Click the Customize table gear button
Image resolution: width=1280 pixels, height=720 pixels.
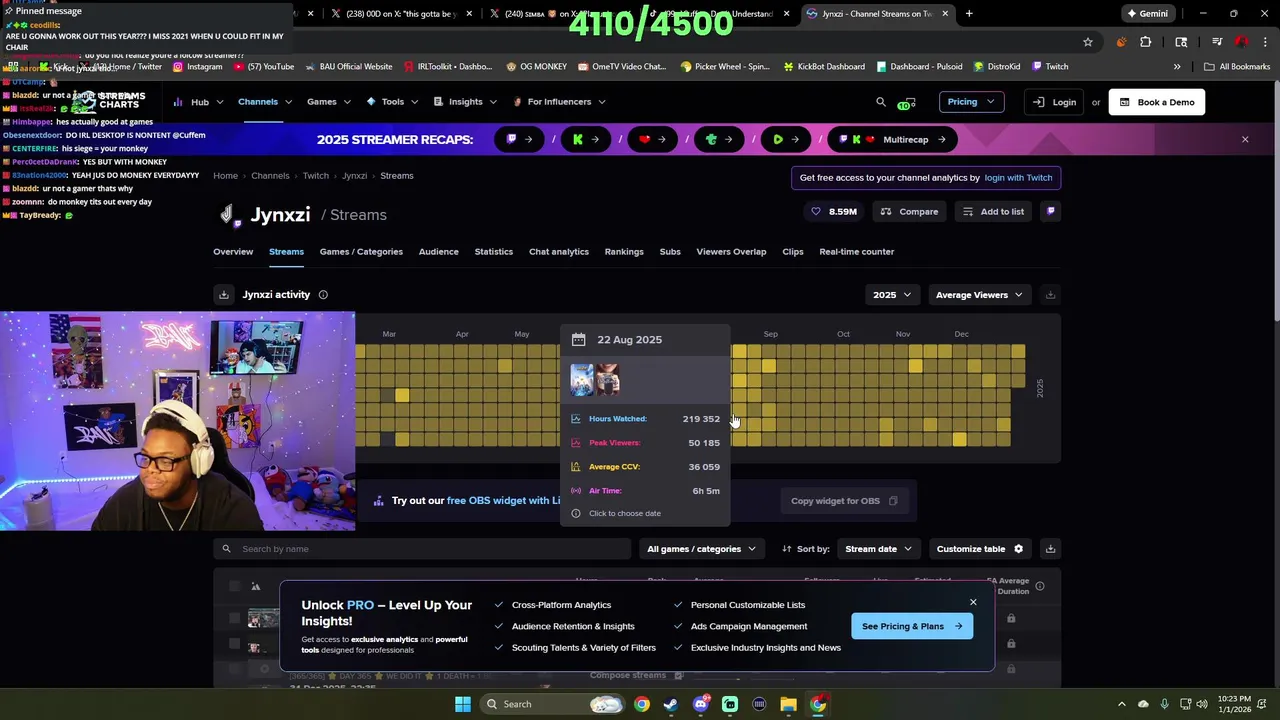(x=980, y=549)
